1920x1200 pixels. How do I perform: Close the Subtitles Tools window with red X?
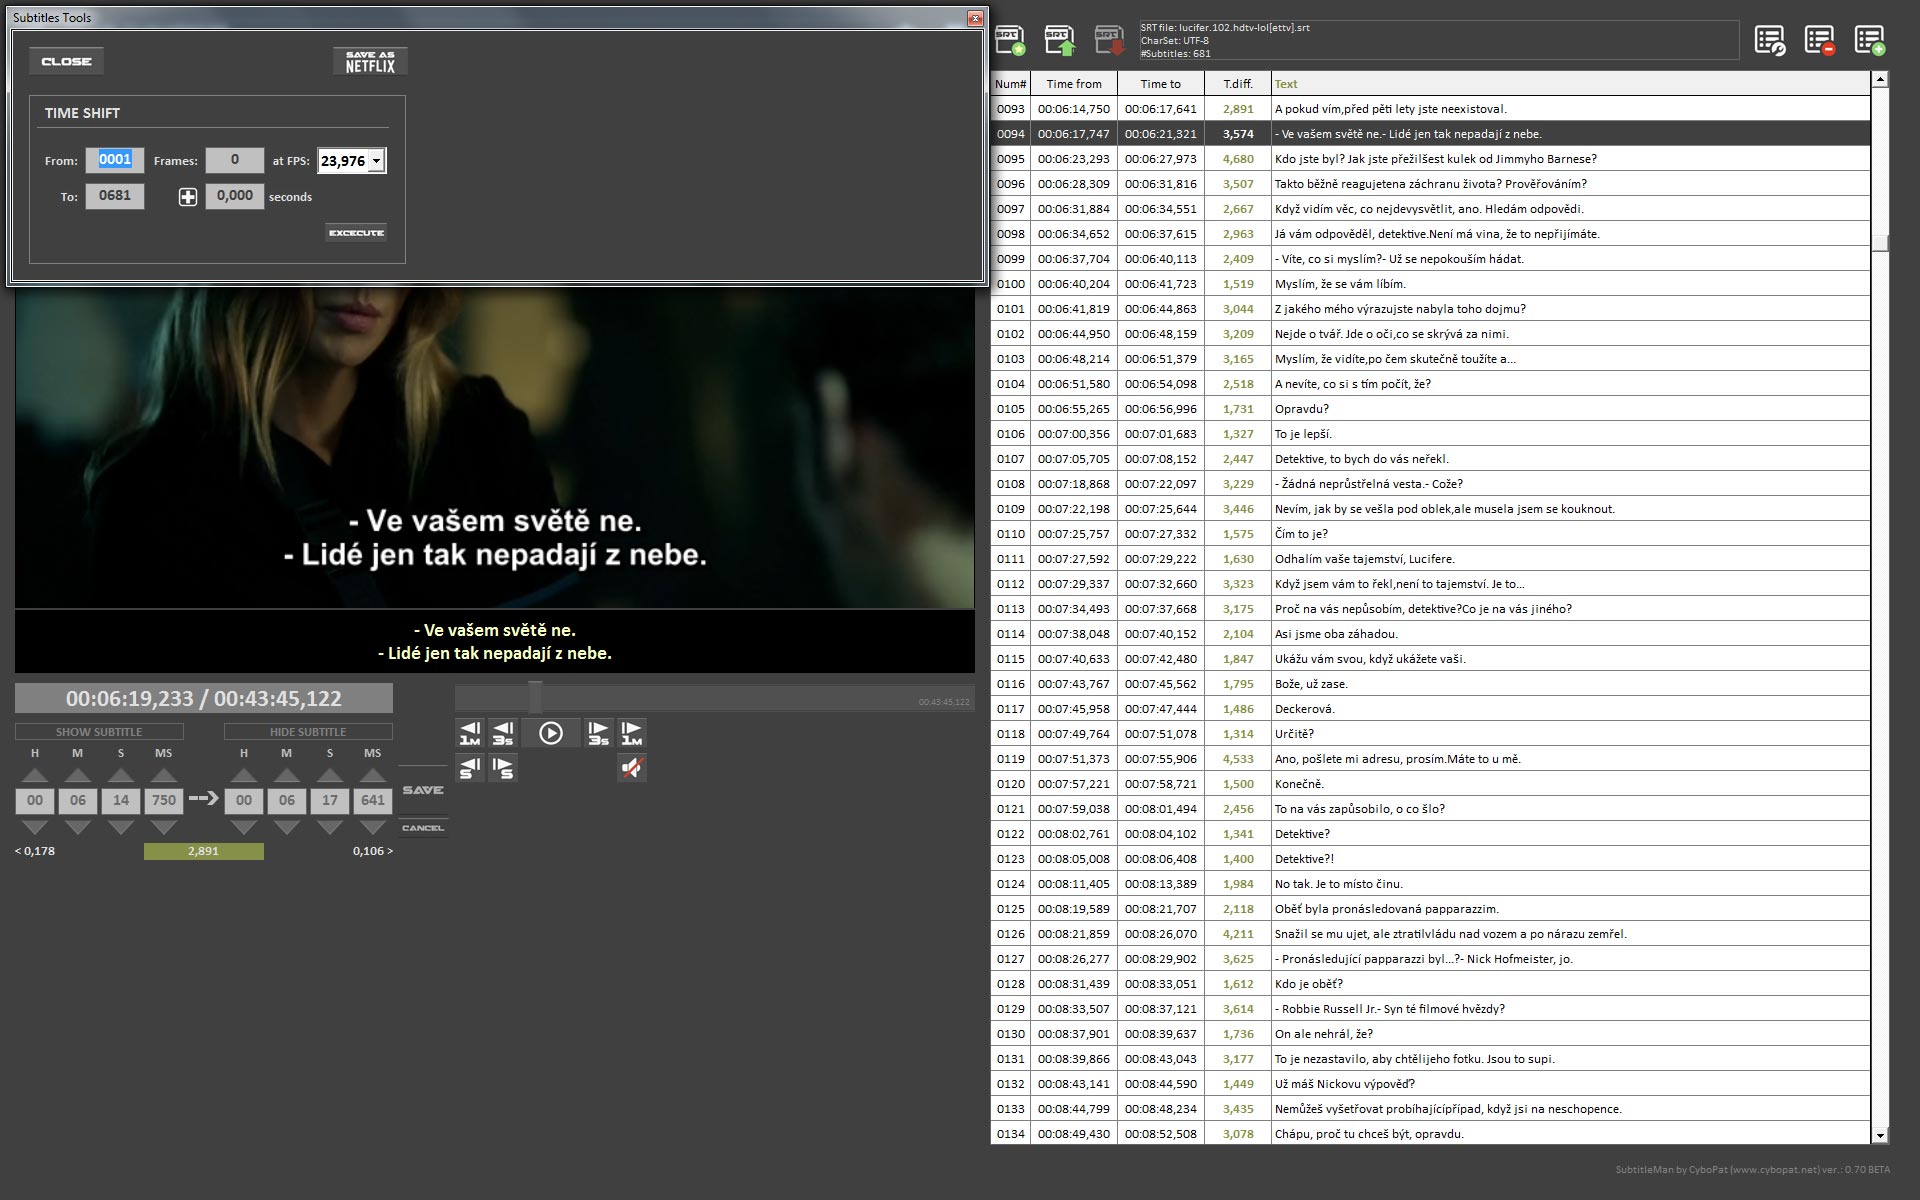point(975,18)
